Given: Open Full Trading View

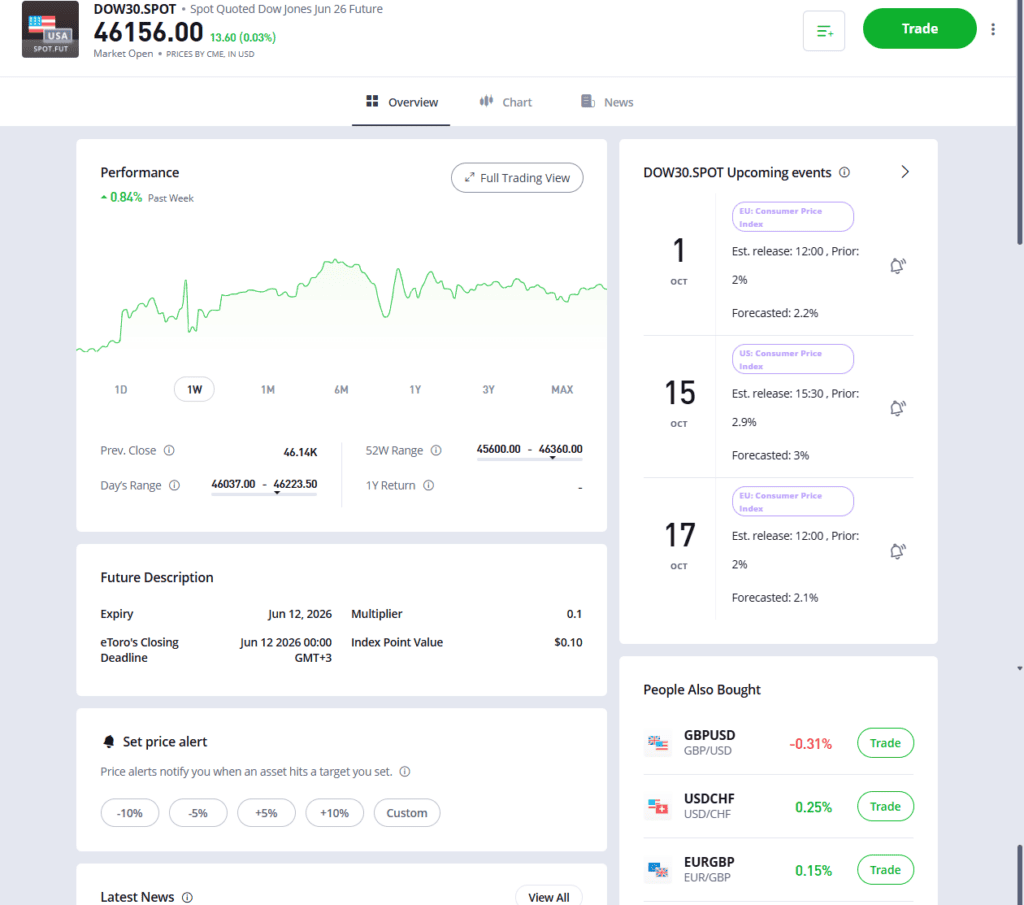Looking at the screenshot, I should tap(517, 178).
